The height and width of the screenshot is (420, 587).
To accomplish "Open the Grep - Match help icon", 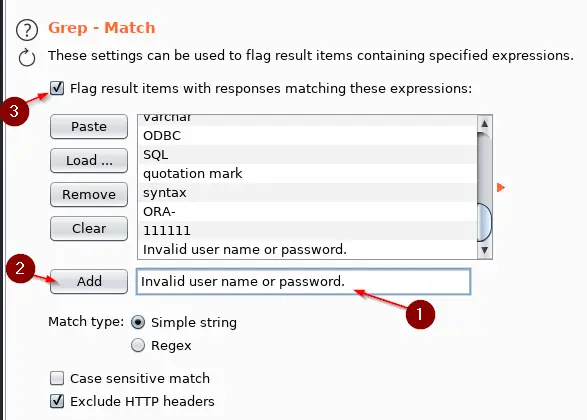I will pyautogui.click(x=27, y=30).
